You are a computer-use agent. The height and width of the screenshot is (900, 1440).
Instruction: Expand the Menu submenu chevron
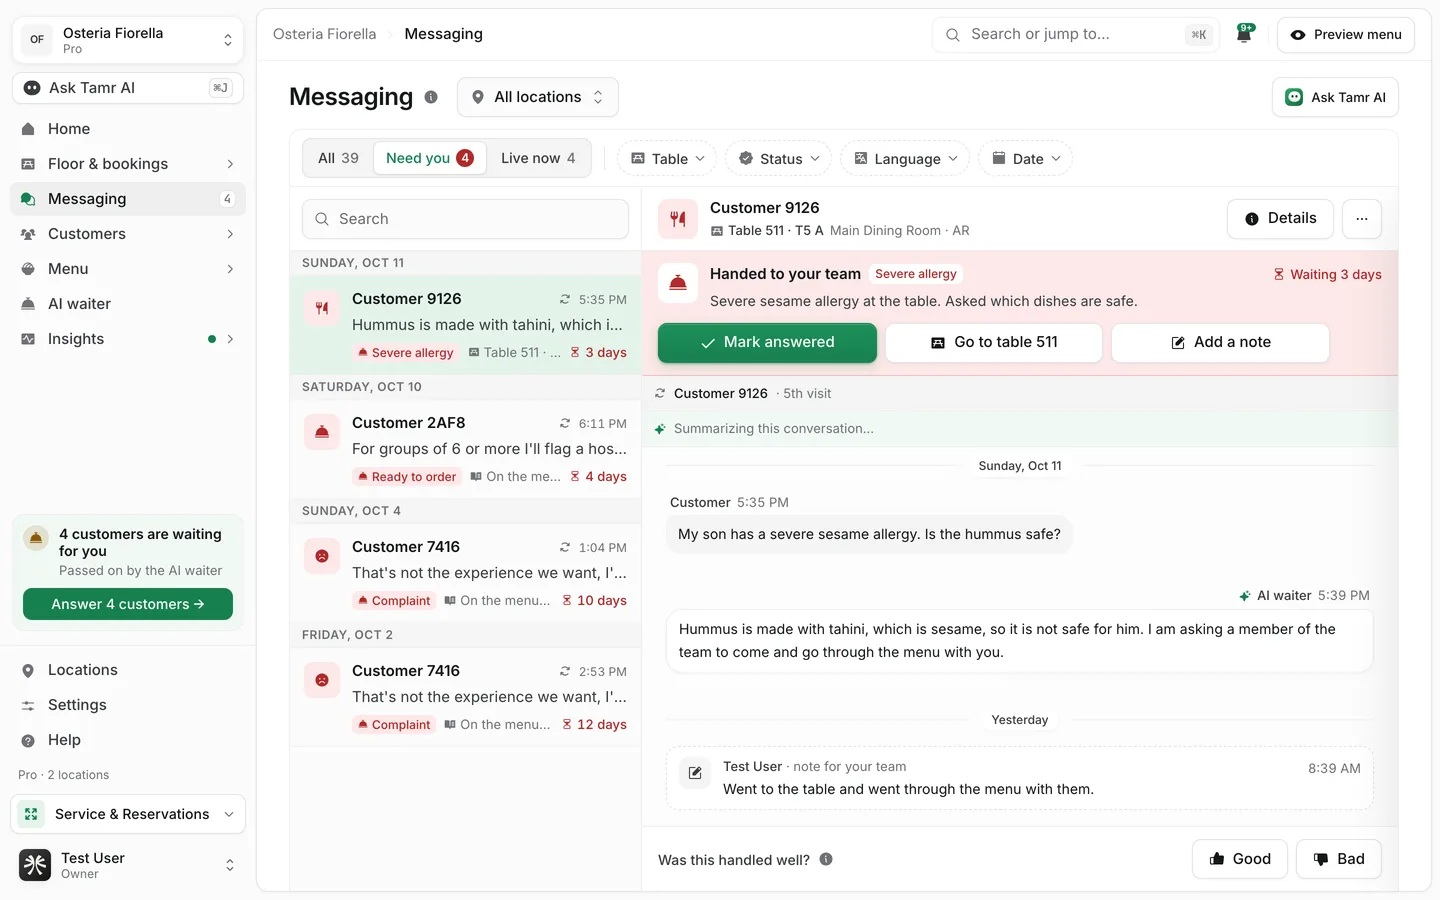click(230, 269)
